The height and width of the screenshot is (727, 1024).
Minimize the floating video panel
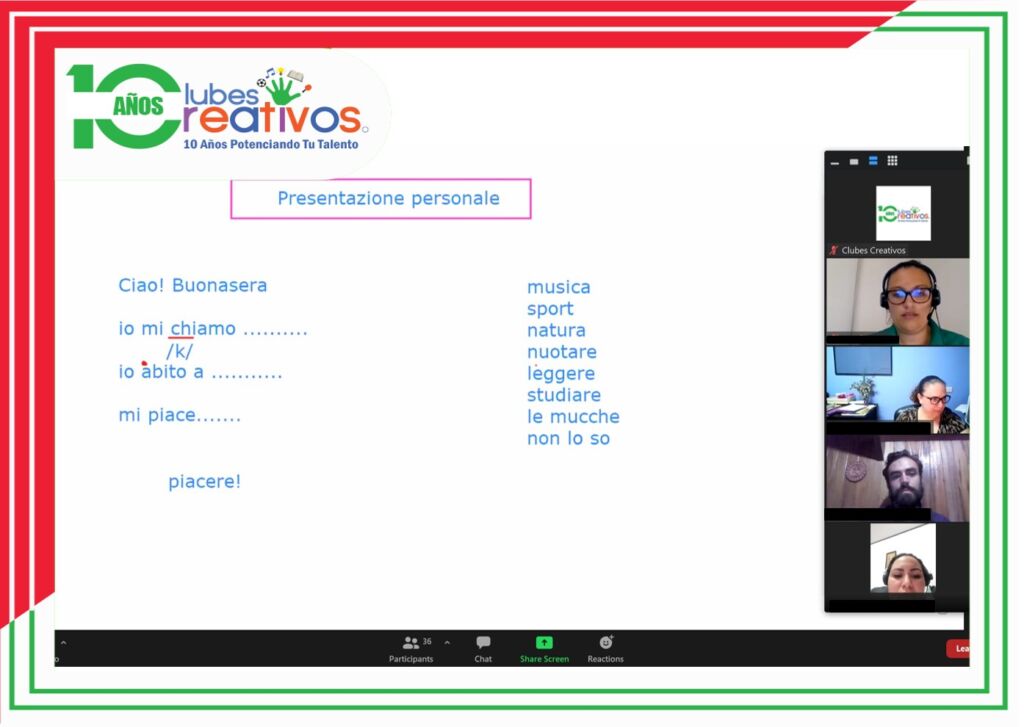click(836, 161)
